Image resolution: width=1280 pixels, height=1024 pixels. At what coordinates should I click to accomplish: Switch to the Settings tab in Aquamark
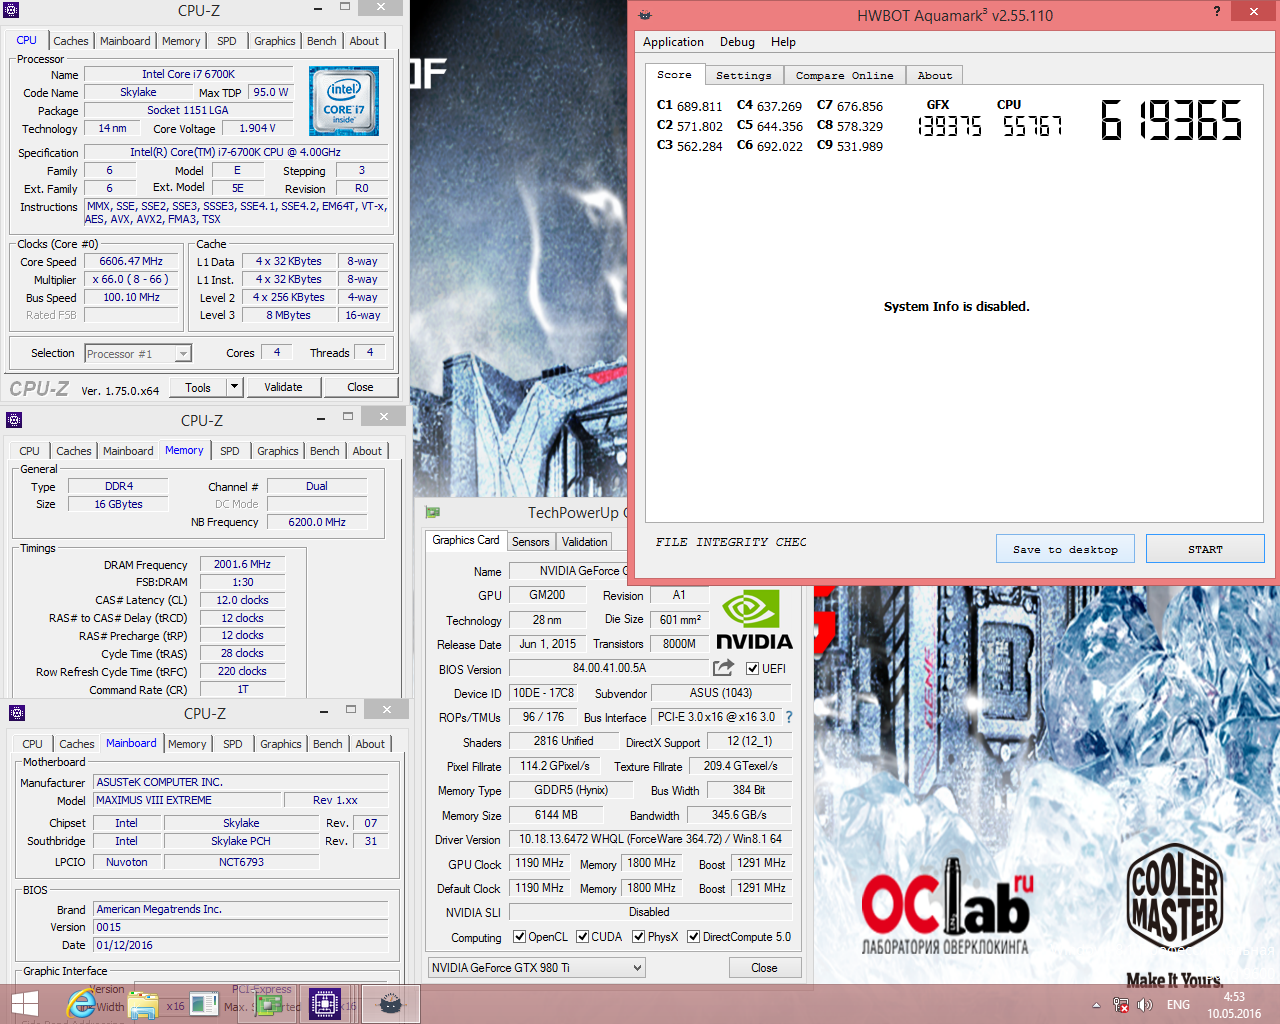pos(743,75)
